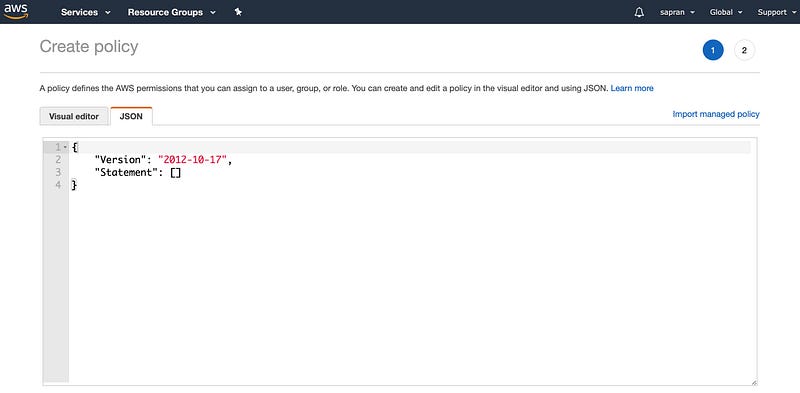Open the Global region dropdown

click(726, 12)
